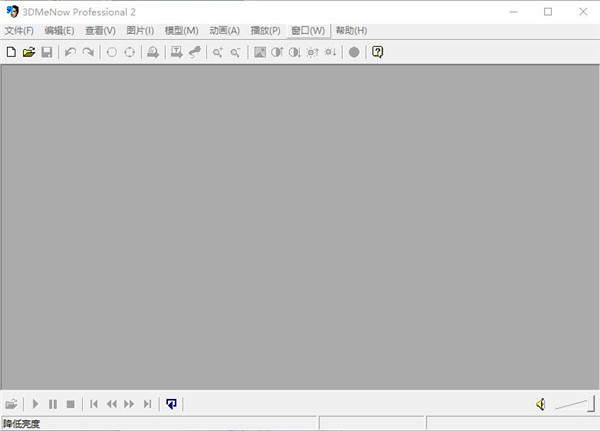The height and width of the screenshot is (431, 600).
Task: Zoom out with the magnifier minus icon
Action: point(235,52)
